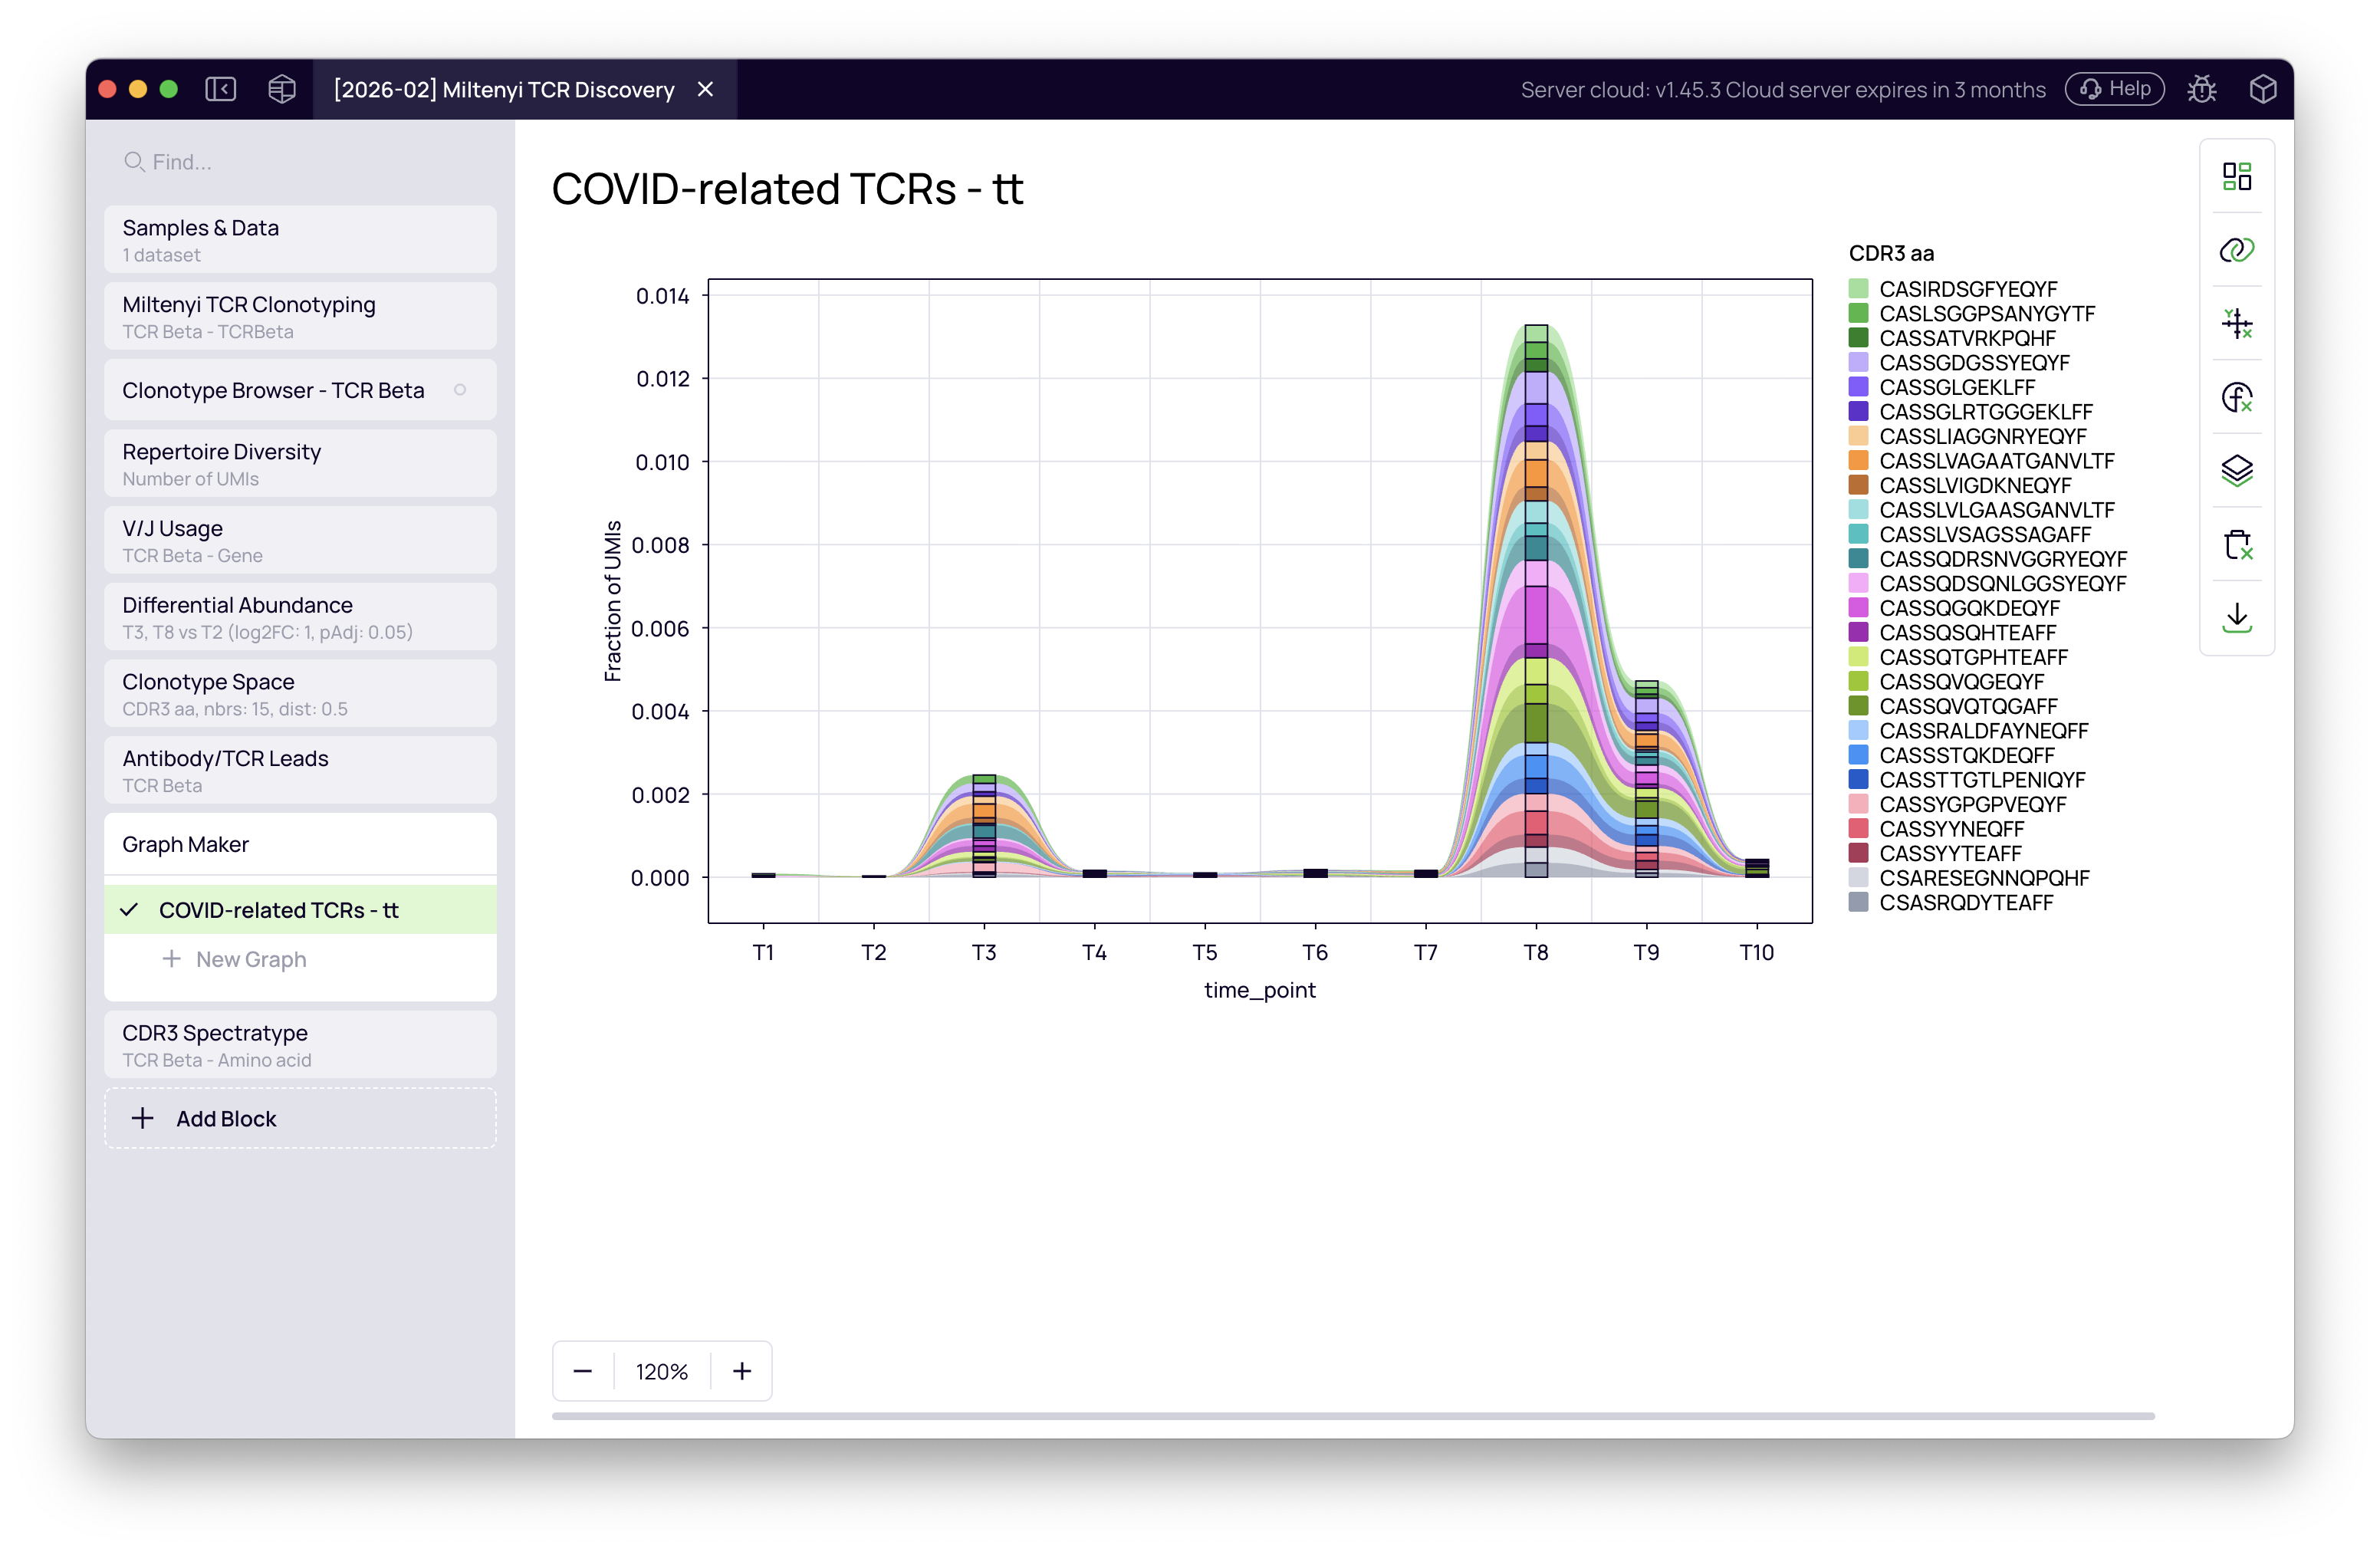This screenshot has width=2380, height=1552.
Task: Collapse the sidebar with the panel icon
Action: coord(221,89)
